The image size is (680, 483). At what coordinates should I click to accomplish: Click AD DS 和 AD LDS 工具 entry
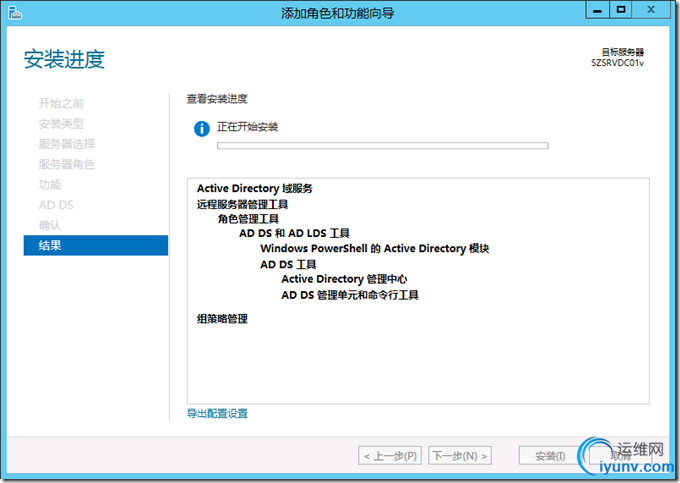point(294,233)
